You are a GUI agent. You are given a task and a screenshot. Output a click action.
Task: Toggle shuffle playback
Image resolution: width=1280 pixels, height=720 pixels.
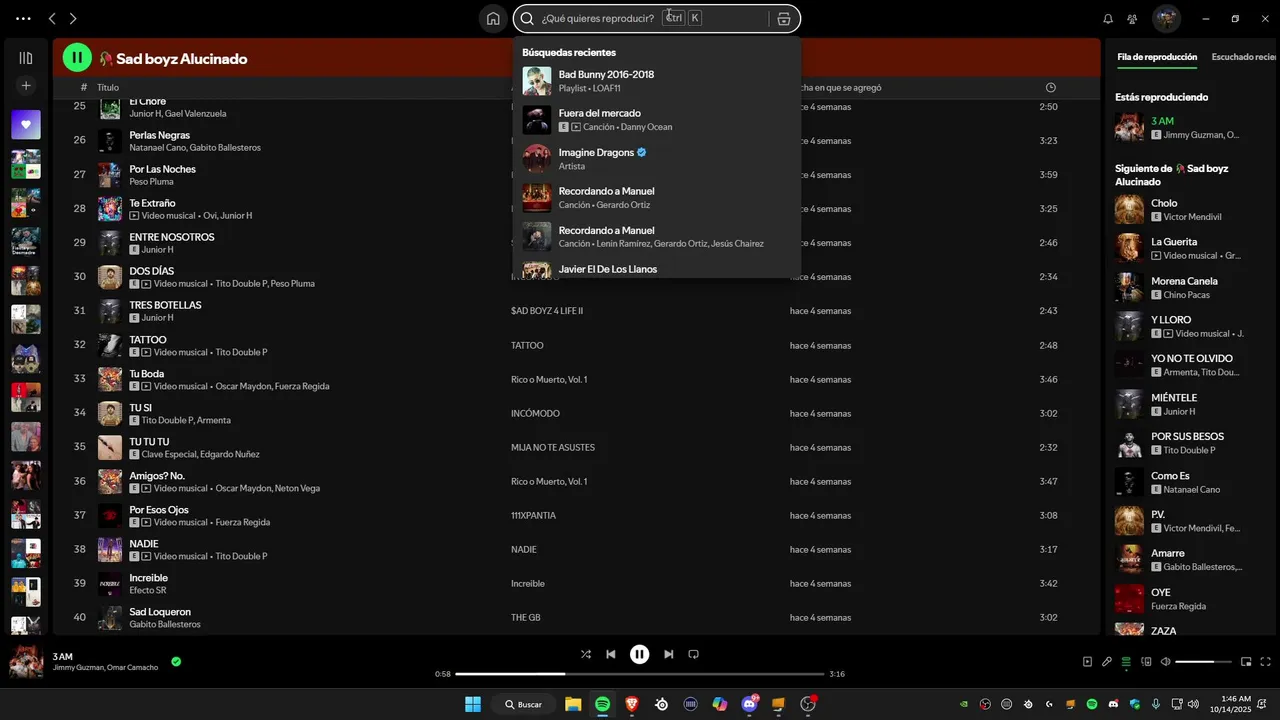coord(586,654)
